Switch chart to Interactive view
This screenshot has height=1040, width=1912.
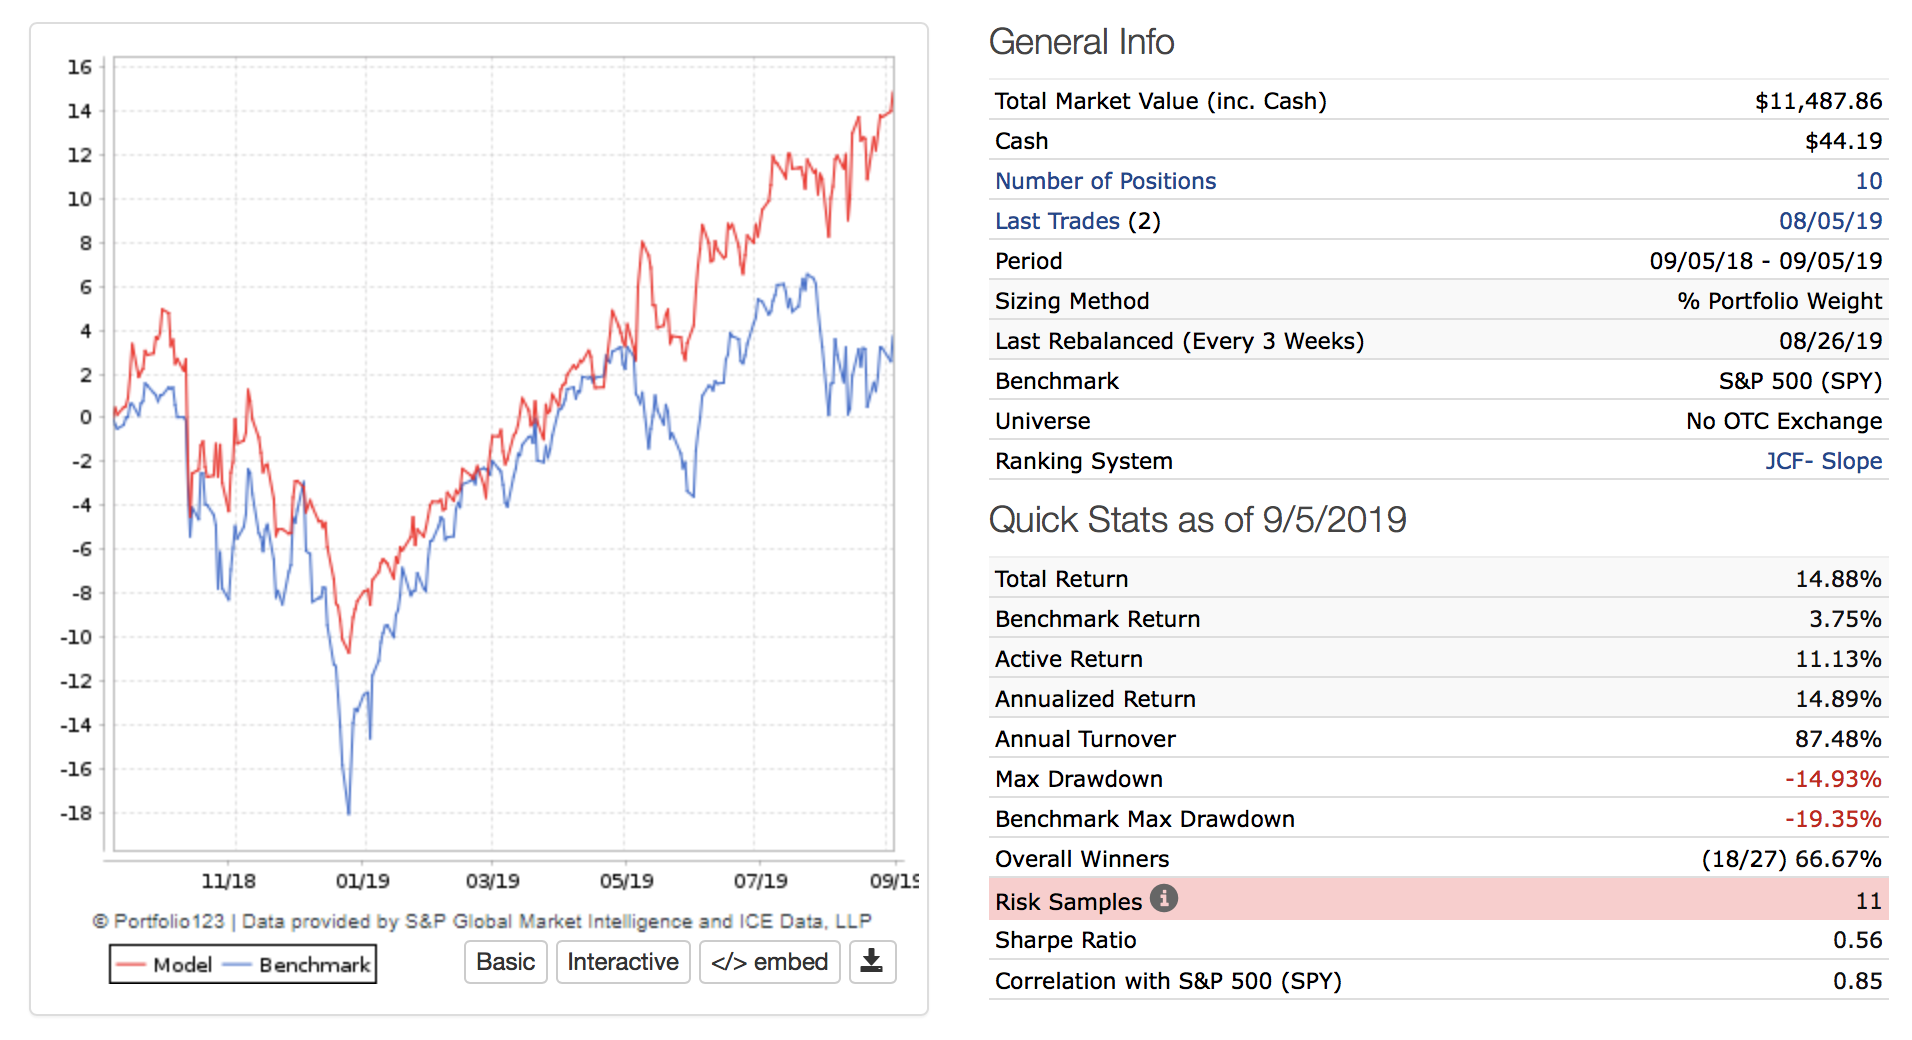pos(622,962)
